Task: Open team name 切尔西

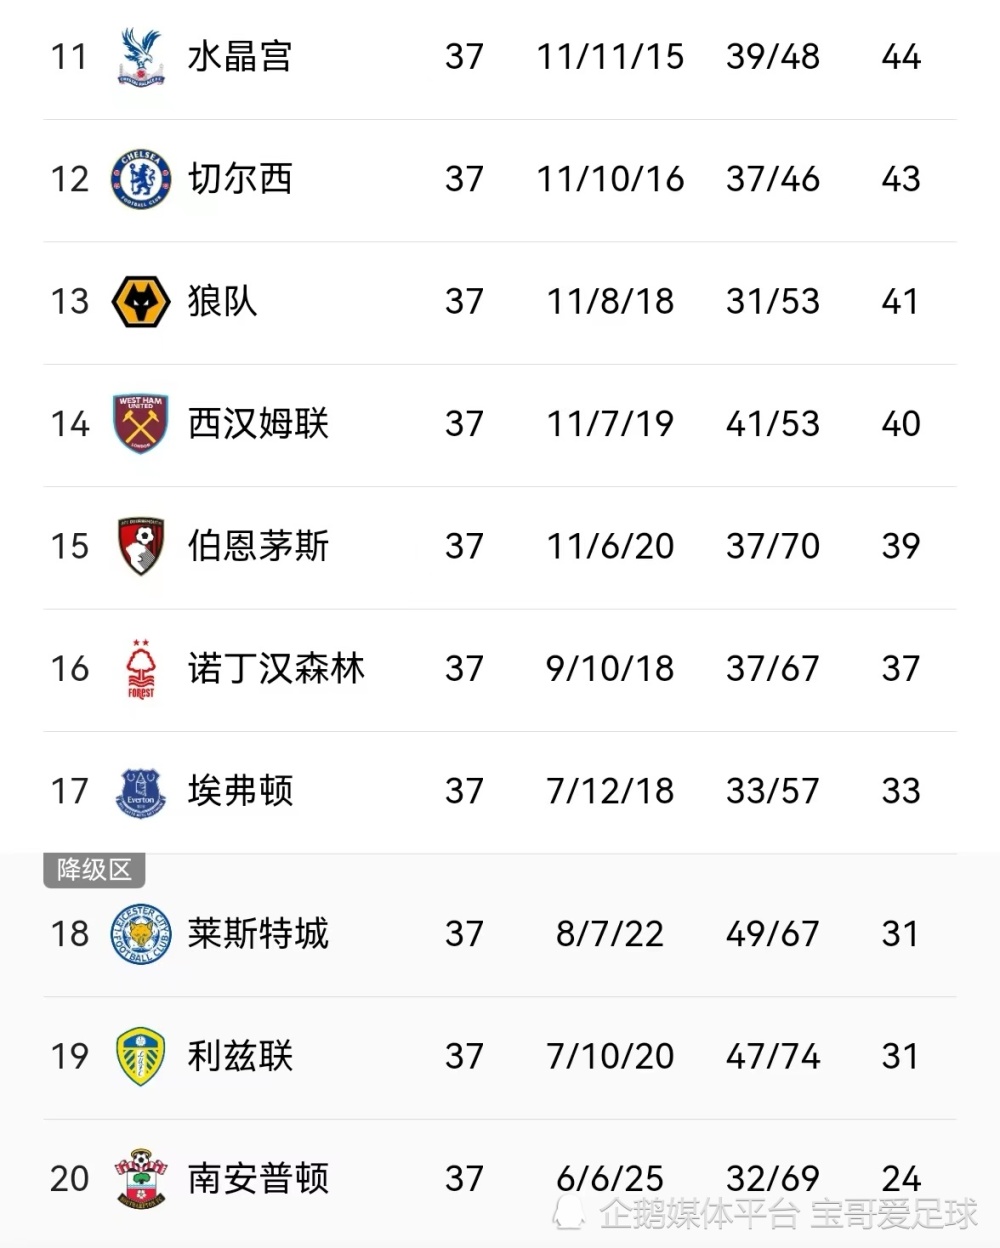Action: tap(240, 179)
